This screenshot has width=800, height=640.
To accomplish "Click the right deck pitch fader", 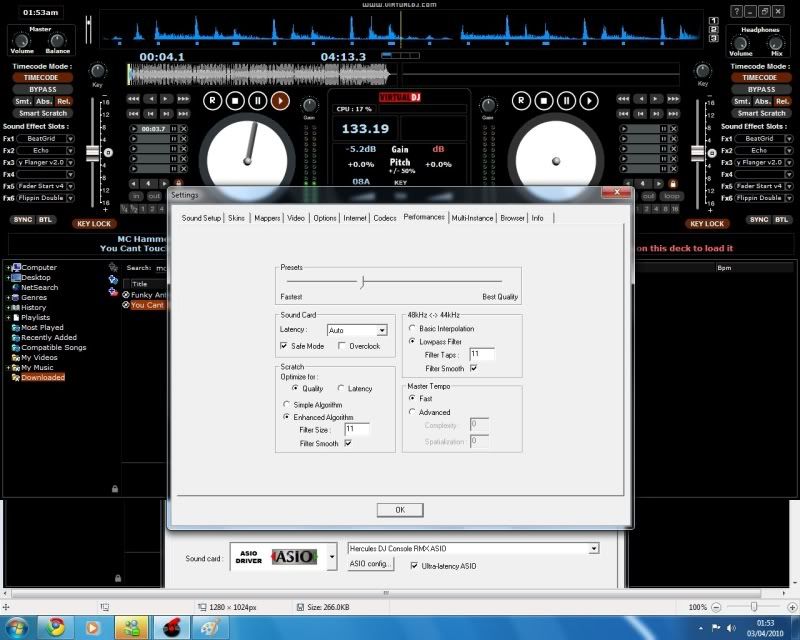I will [697, 153].
